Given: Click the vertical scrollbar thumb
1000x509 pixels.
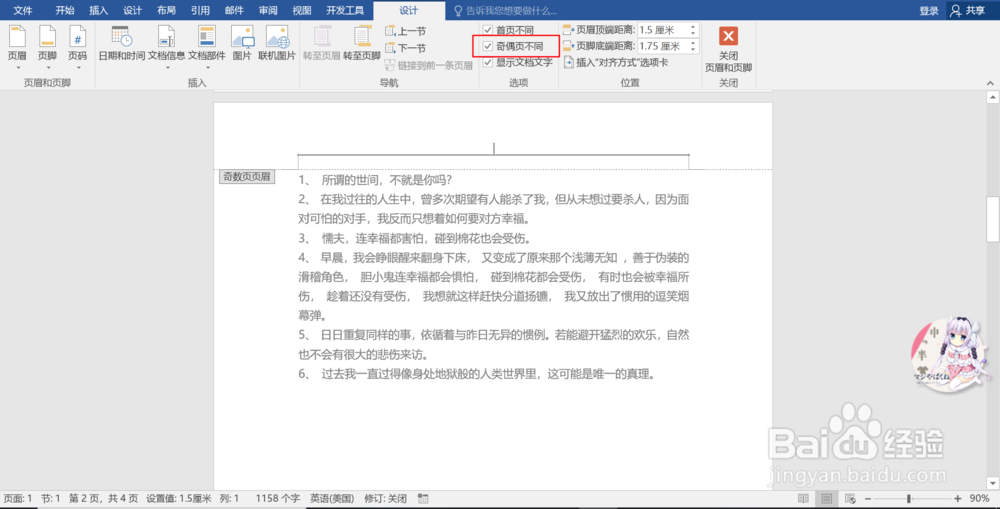Looking at the screenshot, I should pyautogui.click(x=992, y=219).
